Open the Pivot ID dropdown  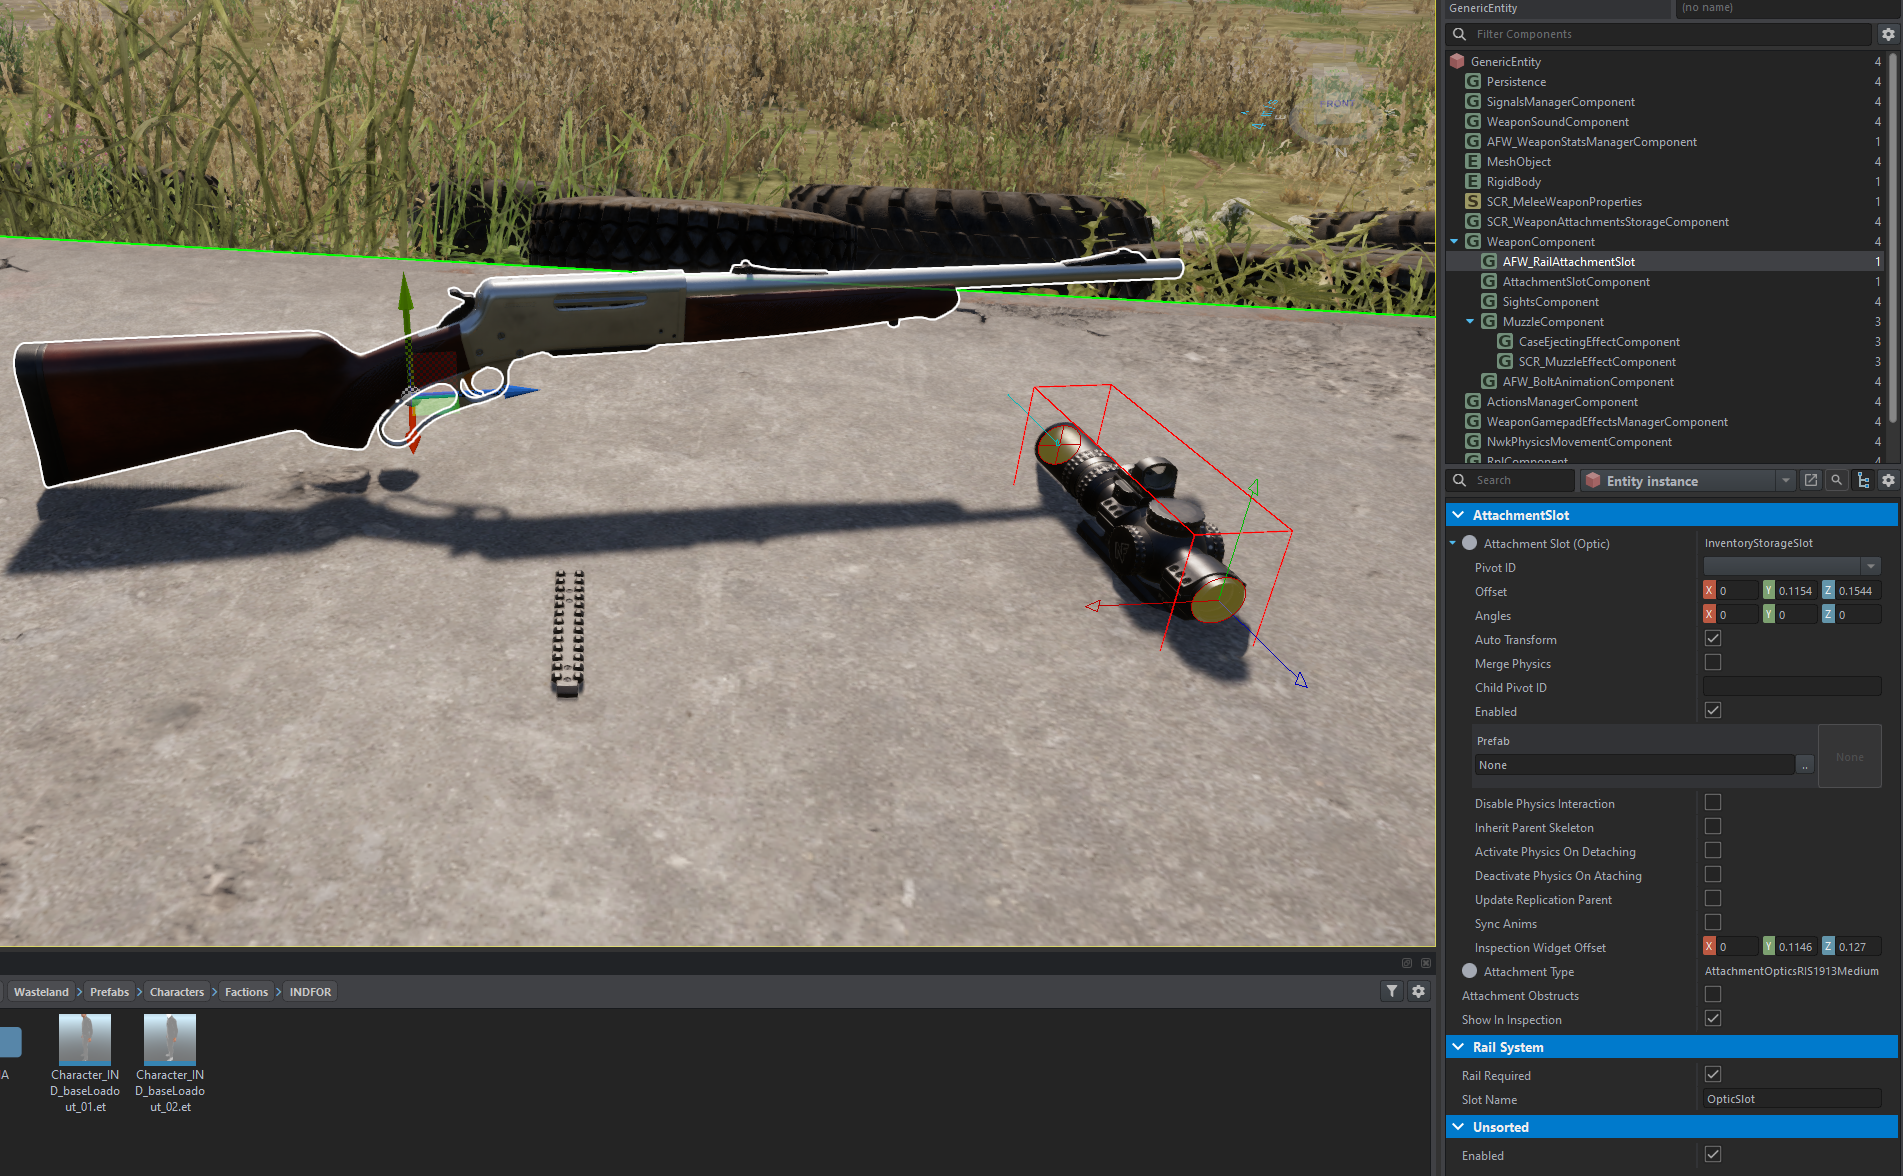coord(1870,567)
